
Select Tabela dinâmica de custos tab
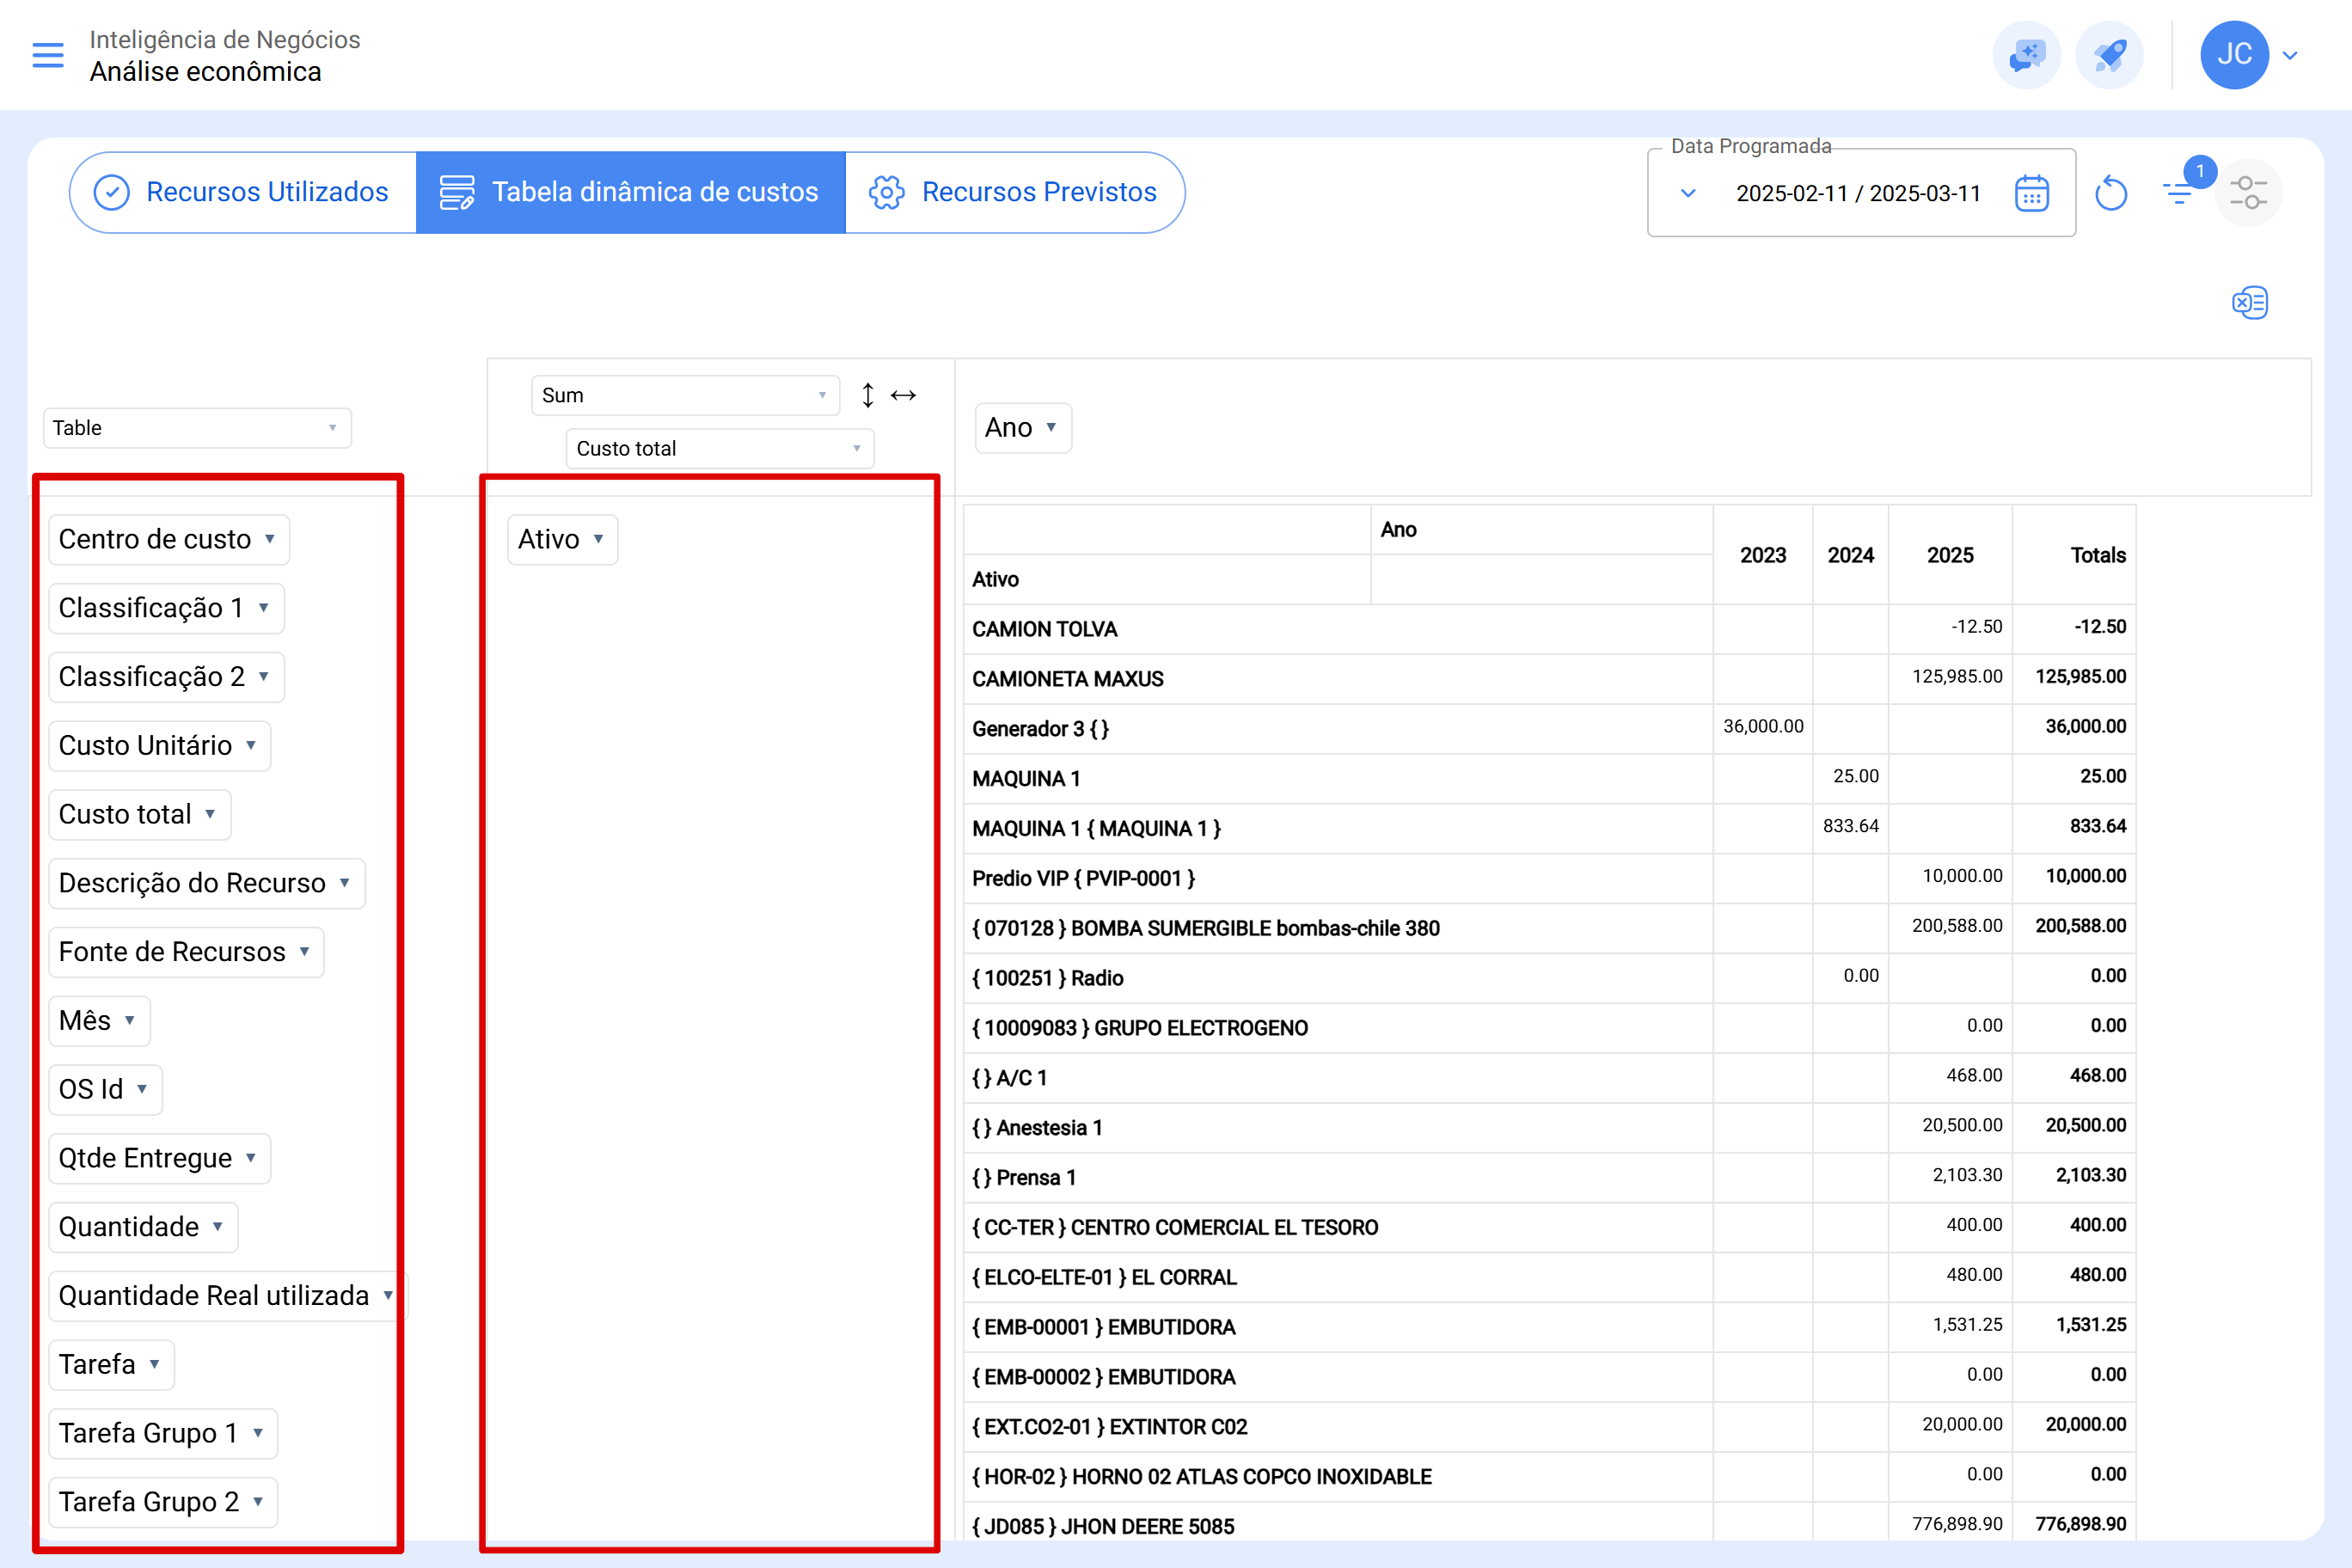(x=630, y=192)
